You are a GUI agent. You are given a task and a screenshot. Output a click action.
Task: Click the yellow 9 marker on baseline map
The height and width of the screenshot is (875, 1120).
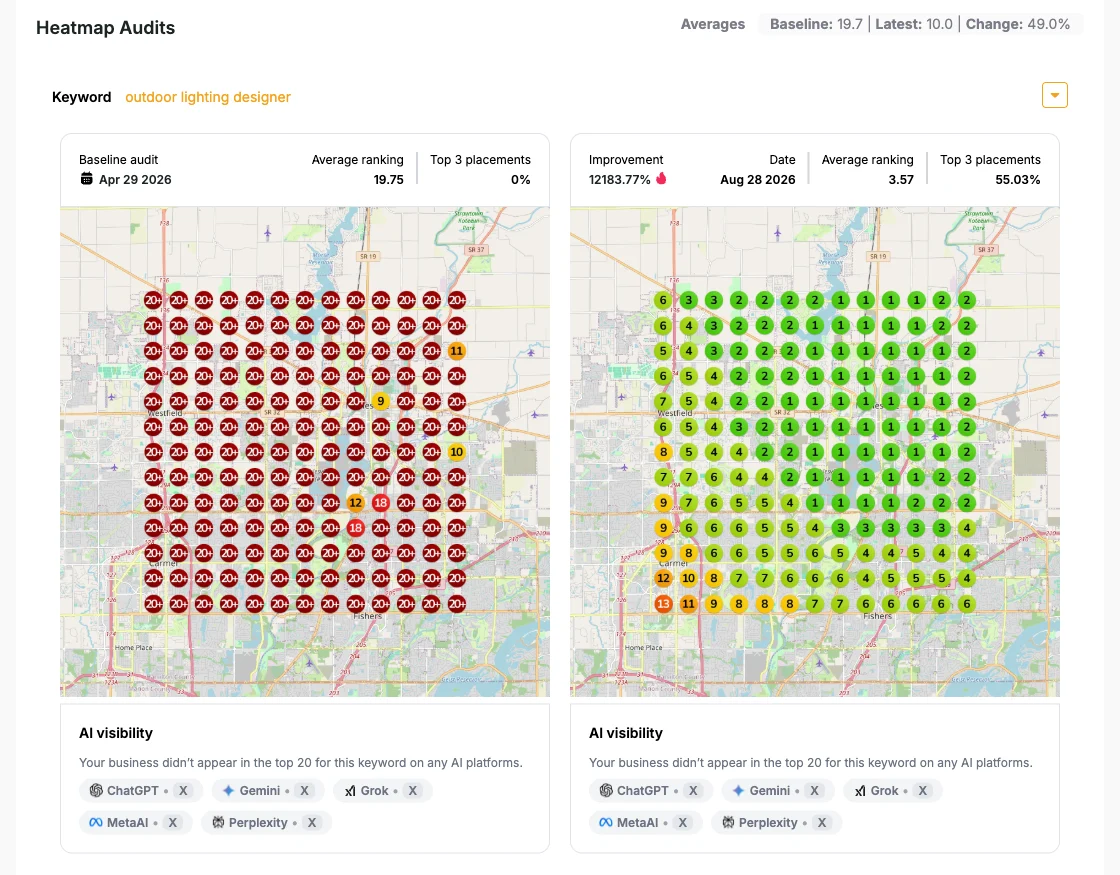click(381, 401)
